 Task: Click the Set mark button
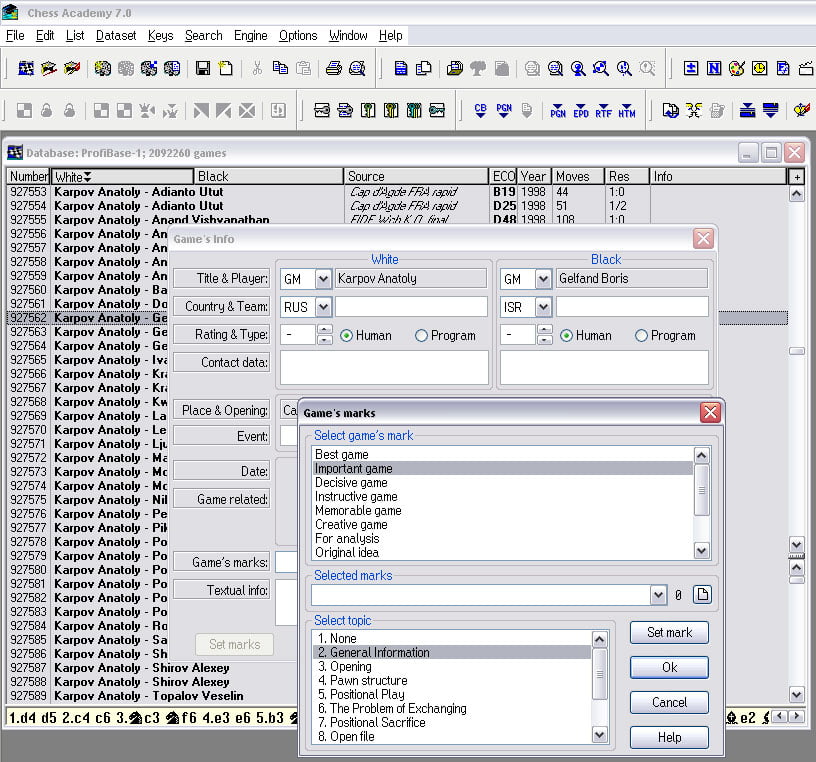(669, 632)
